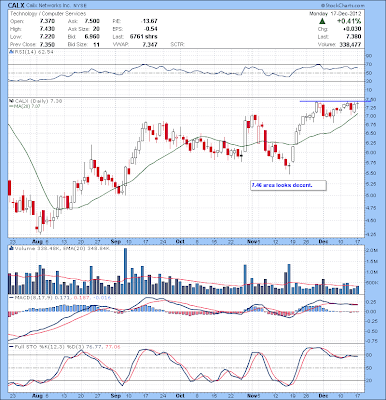The height and width of the screenshot is (400, 386).
Task: Click the Ask Size value 20
Action: pyautogui.click(x=96, y=29)
